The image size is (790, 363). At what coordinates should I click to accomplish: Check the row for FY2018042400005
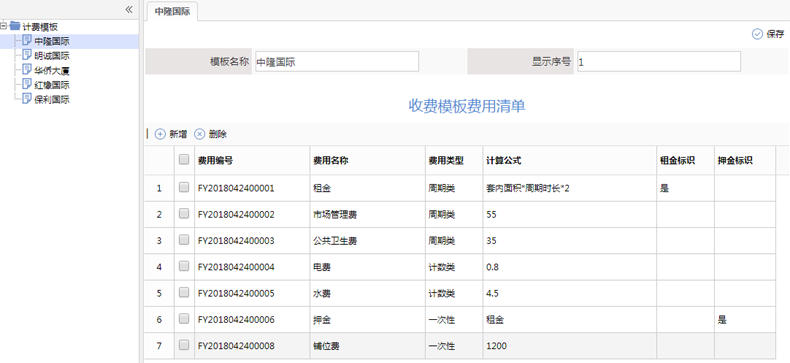[x=184, y=292]
